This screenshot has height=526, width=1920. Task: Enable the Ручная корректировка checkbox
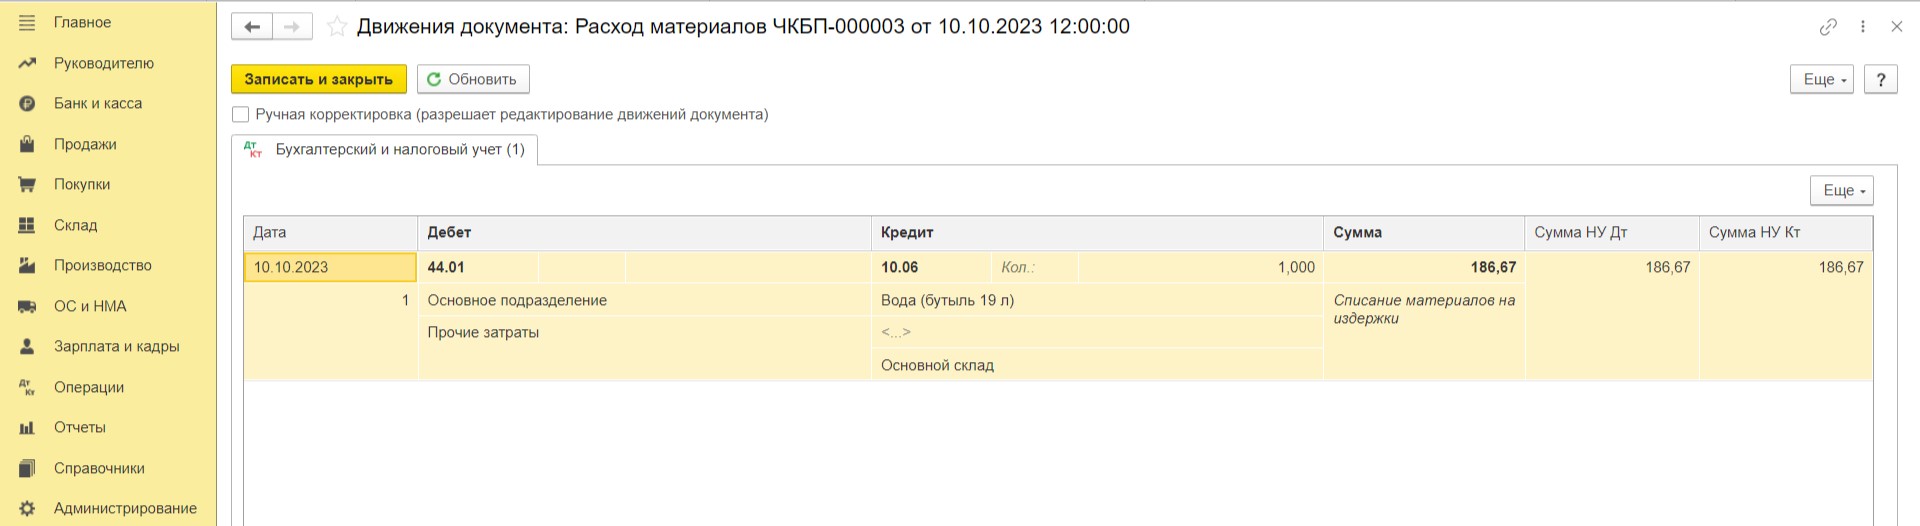[x=240, y=114]
